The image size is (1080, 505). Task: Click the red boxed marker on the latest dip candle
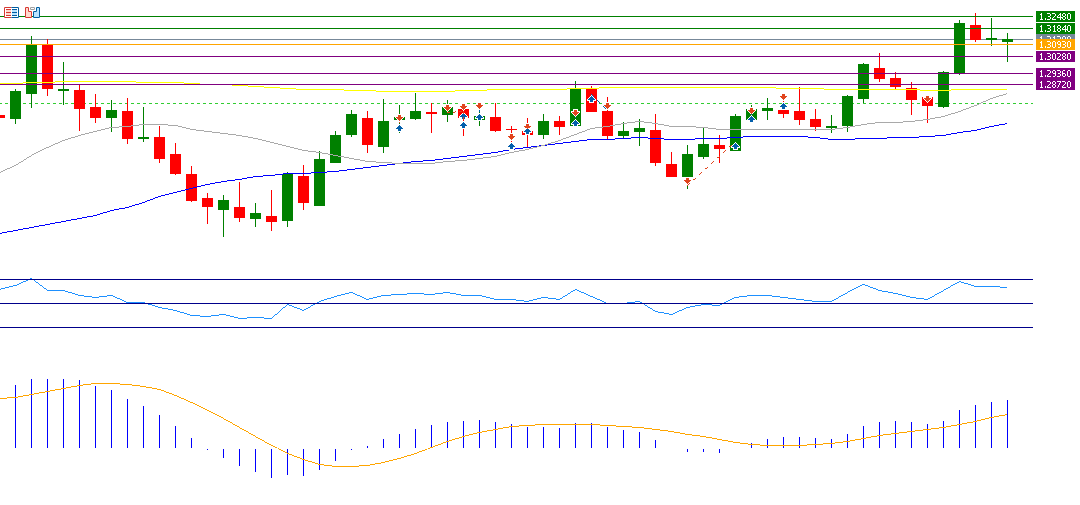[x=927, y=100]
